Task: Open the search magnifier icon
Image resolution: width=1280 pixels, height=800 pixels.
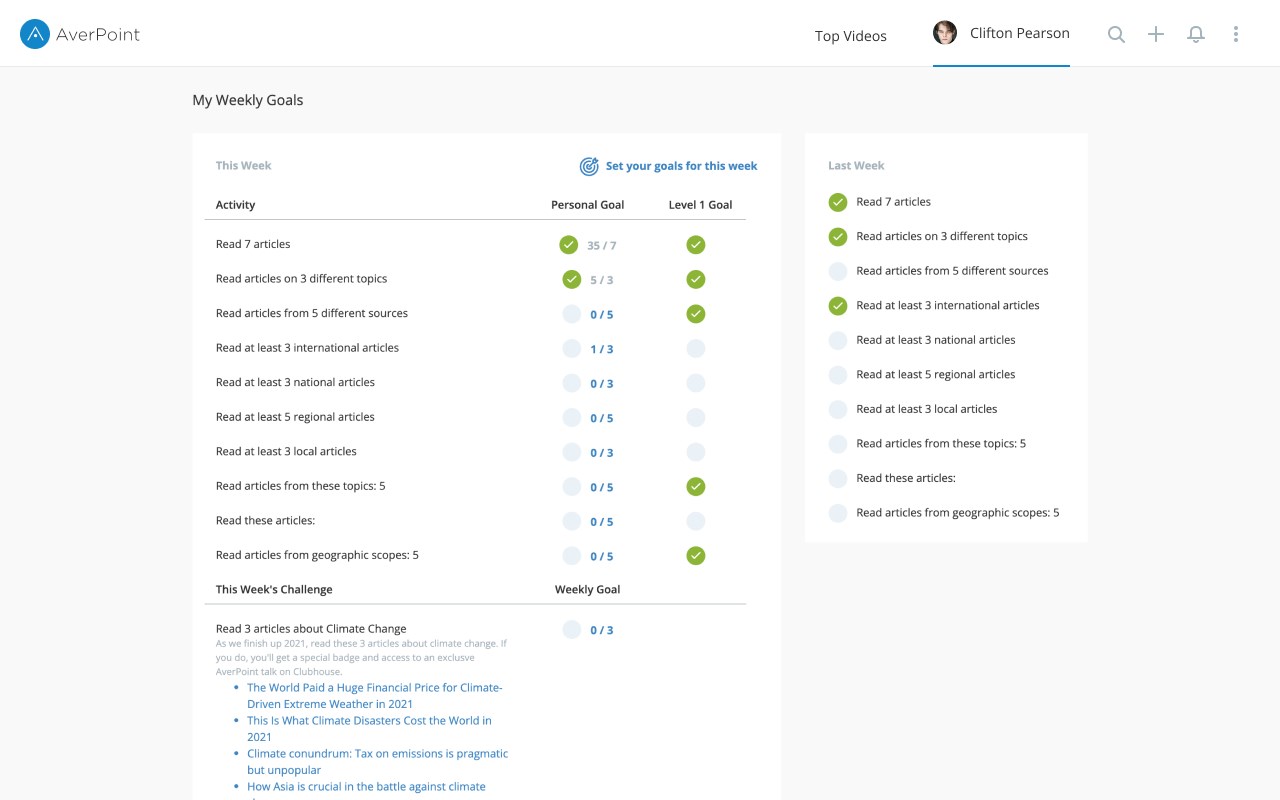Action: (1116, 35)
